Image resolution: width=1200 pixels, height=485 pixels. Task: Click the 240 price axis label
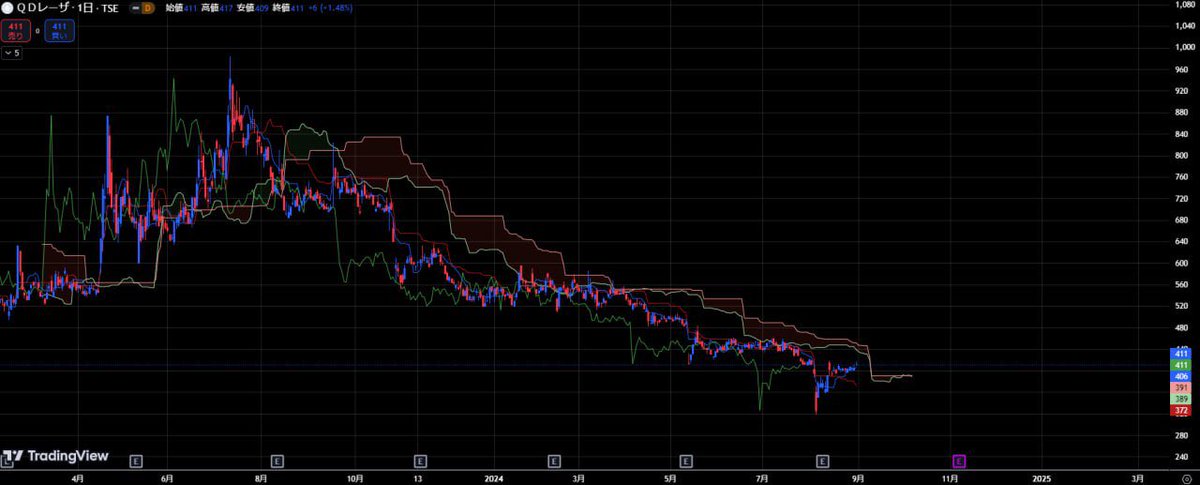(x=1183, y=457)
